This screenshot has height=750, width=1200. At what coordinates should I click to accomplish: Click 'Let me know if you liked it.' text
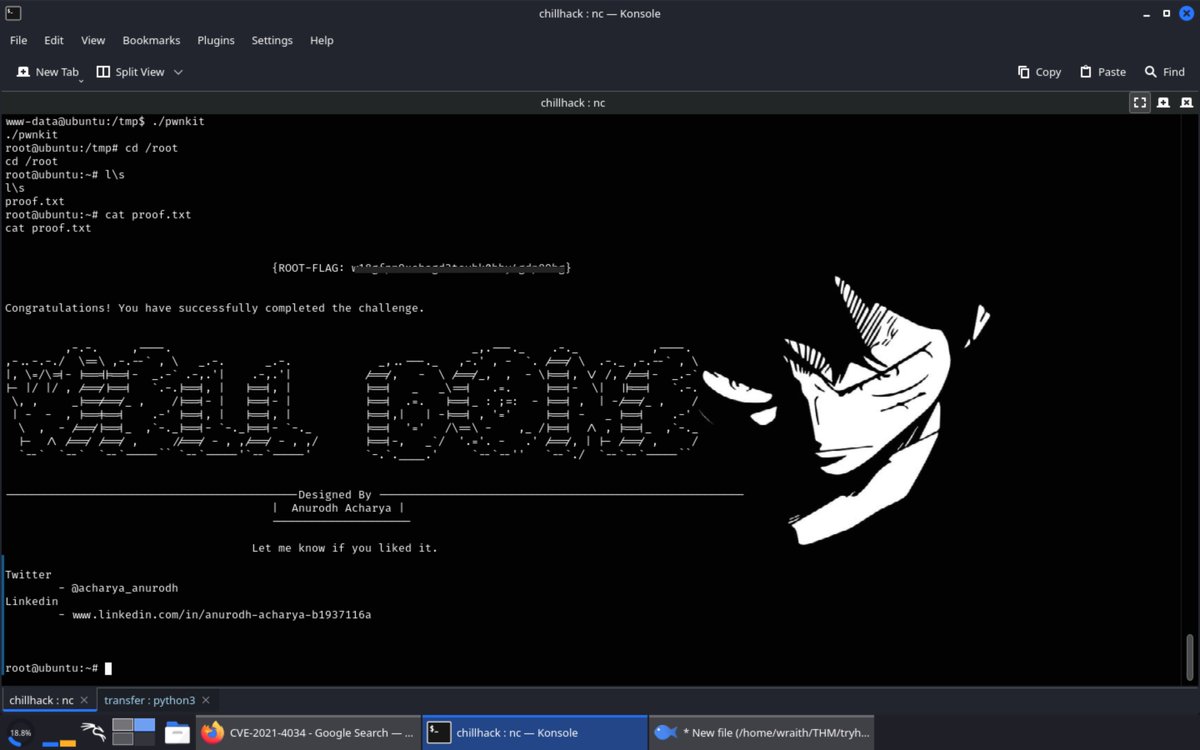(x=345, y=548)
